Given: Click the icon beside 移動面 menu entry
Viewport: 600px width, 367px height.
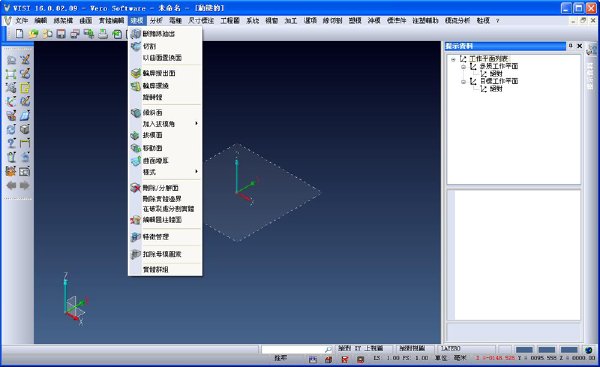Looking at the screenshot, I should point(135,148).
